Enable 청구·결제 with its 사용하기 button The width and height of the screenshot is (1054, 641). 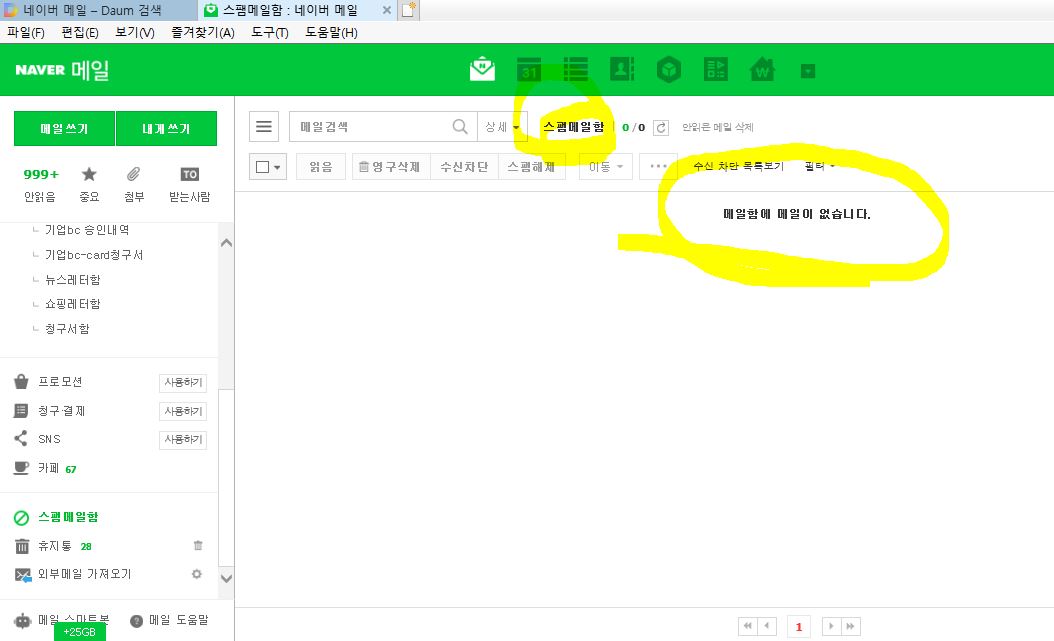(x=183, y=411)
